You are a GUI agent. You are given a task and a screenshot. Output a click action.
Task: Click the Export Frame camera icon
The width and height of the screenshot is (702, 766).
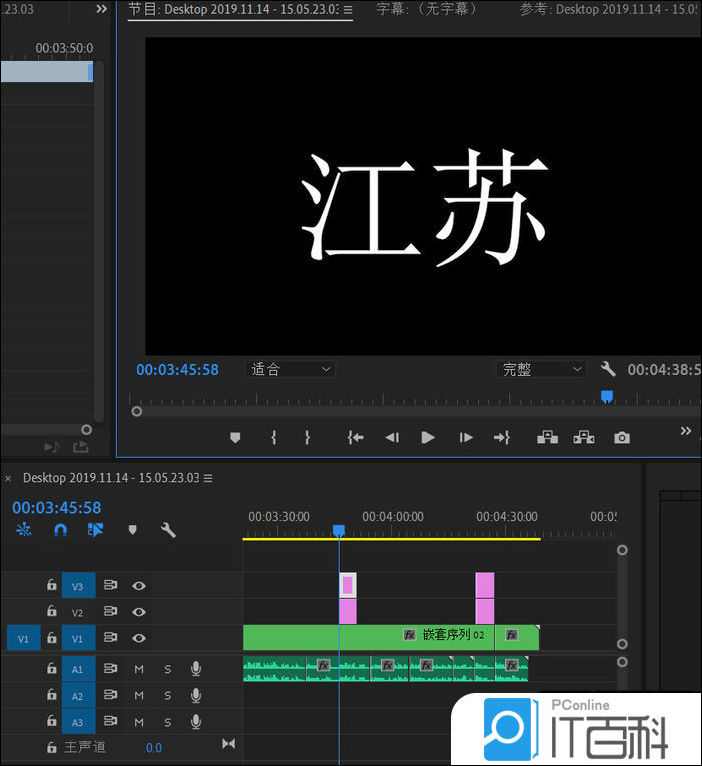pyautogui.click(x=622, y=437)
